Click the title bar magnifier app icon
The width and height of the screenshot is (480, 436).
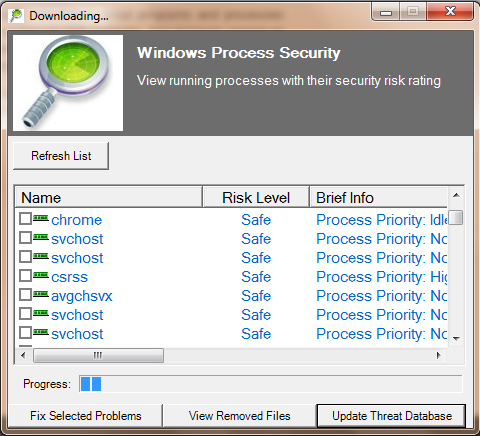coord(16,16)
